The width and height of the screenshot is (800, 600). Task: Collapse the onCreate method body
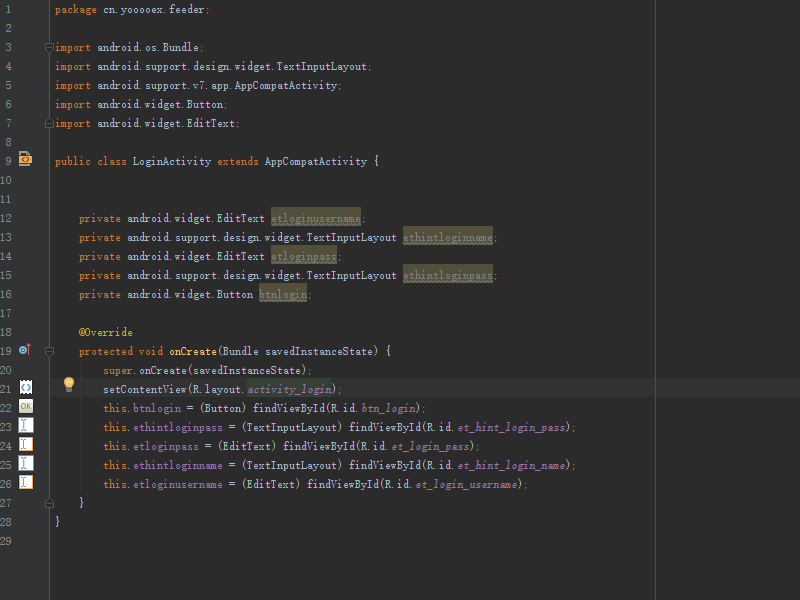coord(49,350)
